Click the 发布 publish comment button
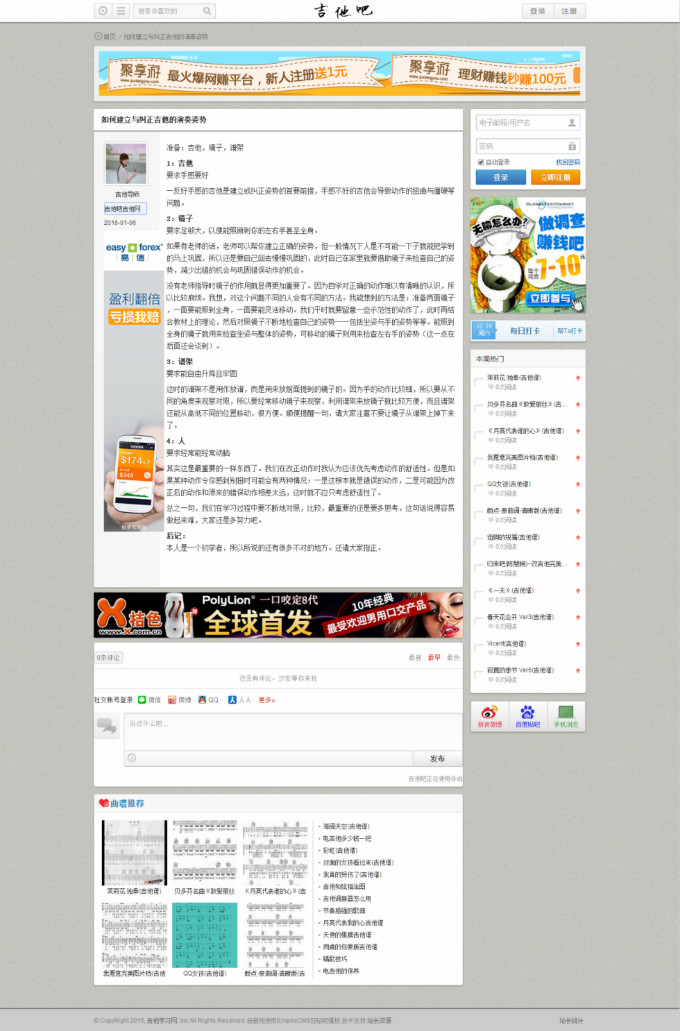This screenshot has width=680, height=1031. [437, 758]
